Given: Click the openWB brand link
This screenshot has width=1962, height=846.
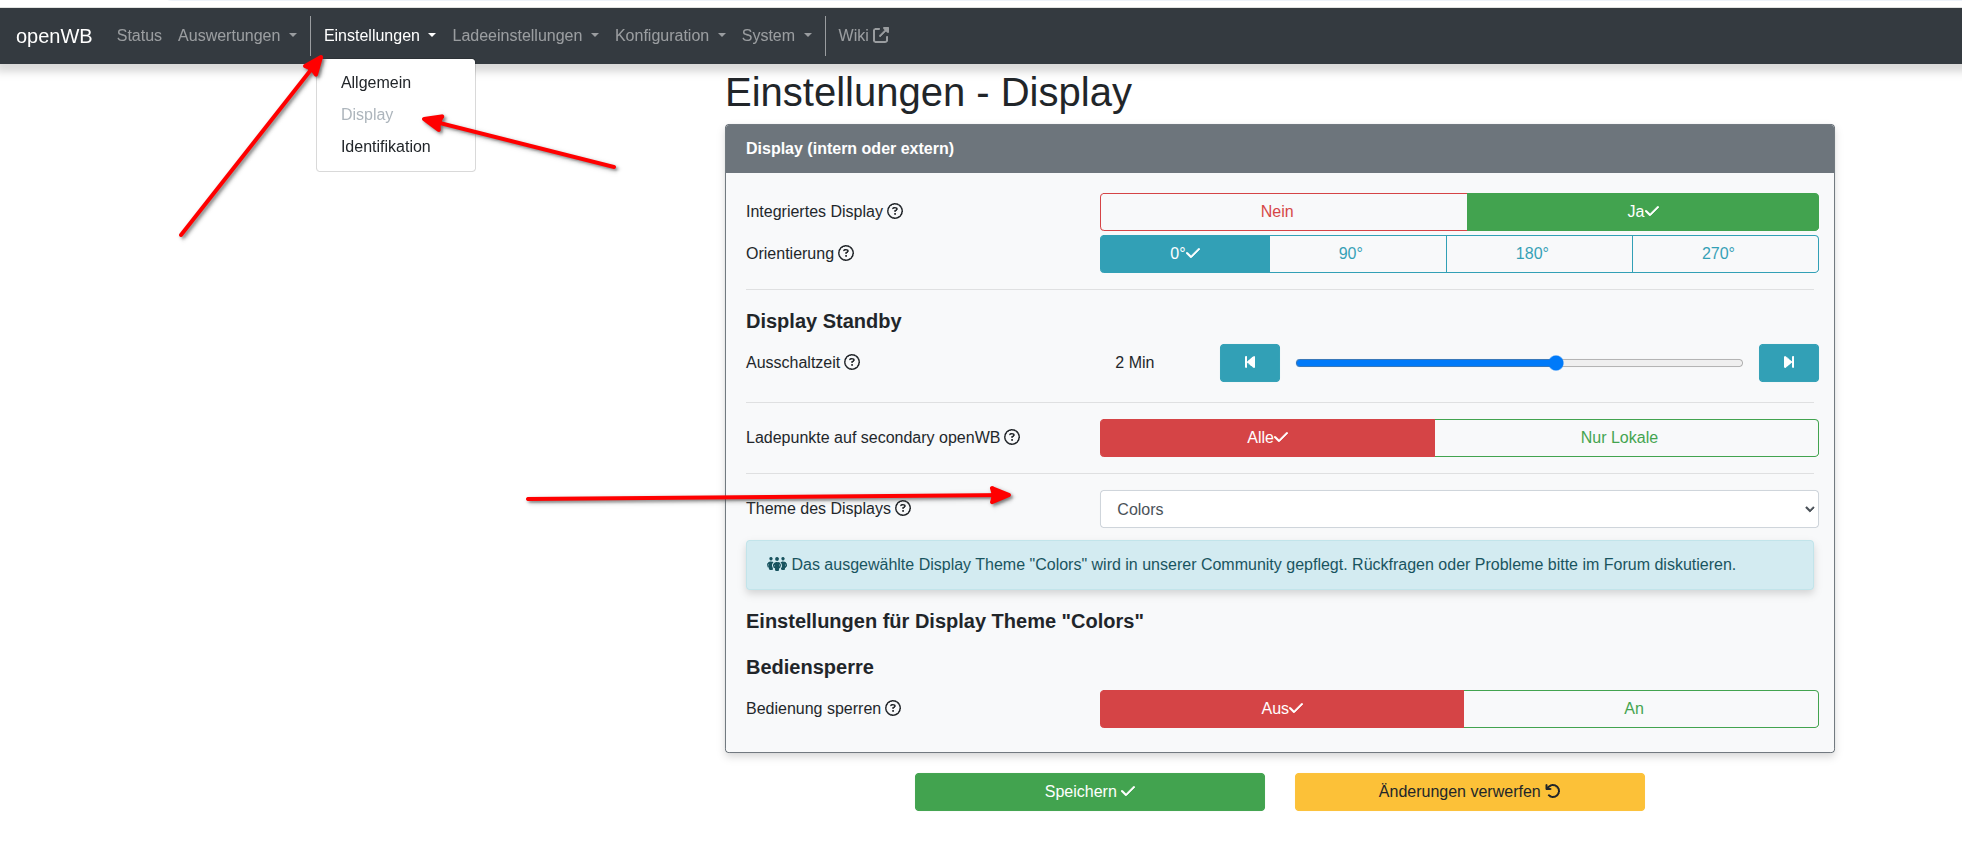Looking at the screenshot, I should coord(54,36).
